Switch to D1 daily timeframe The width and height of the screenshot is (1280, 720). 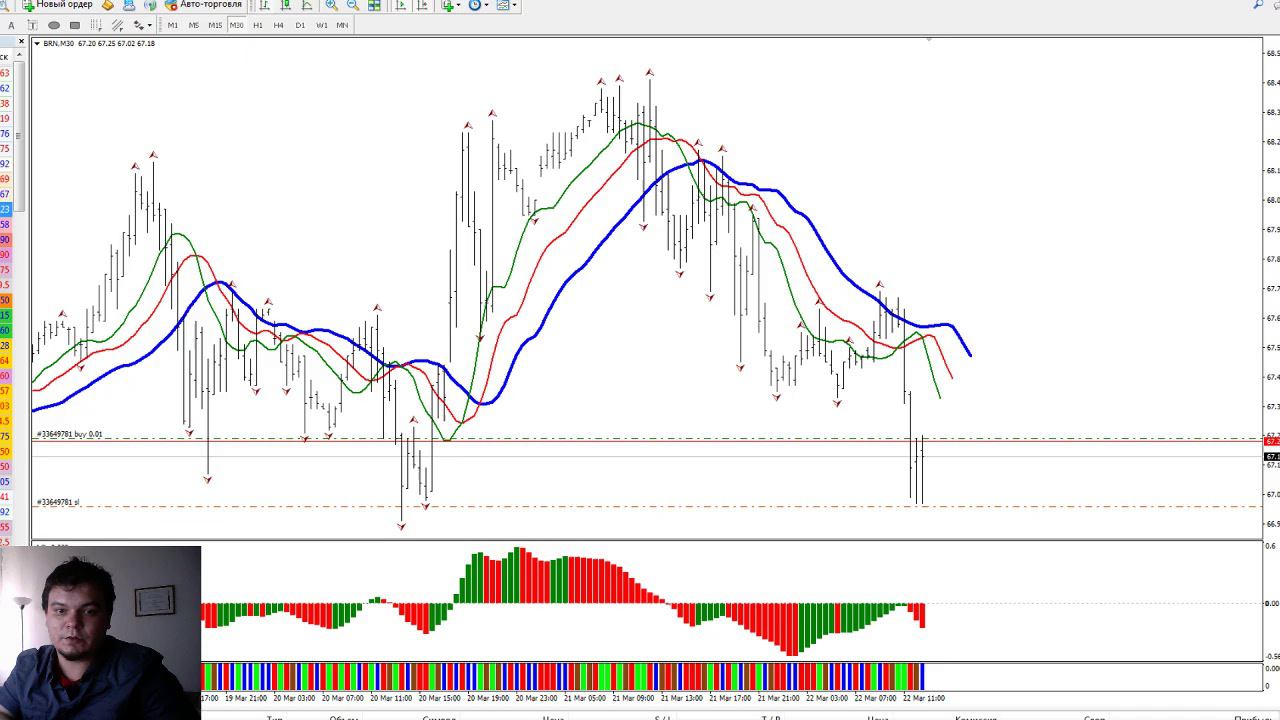click(x=300, y=25)
